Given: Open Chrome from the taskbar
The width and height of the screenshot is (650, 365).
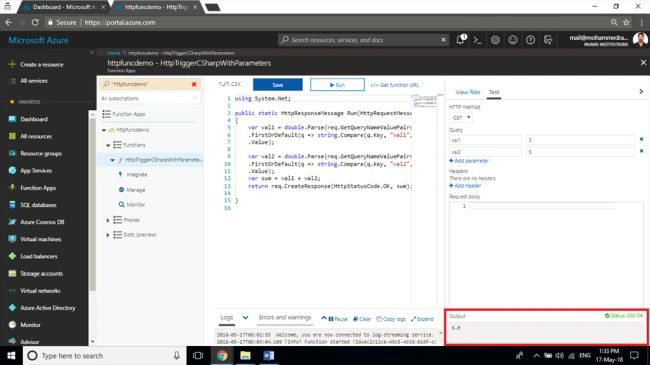Looking at the screenshot, I should pyautogui.click(x=222, y=356).
